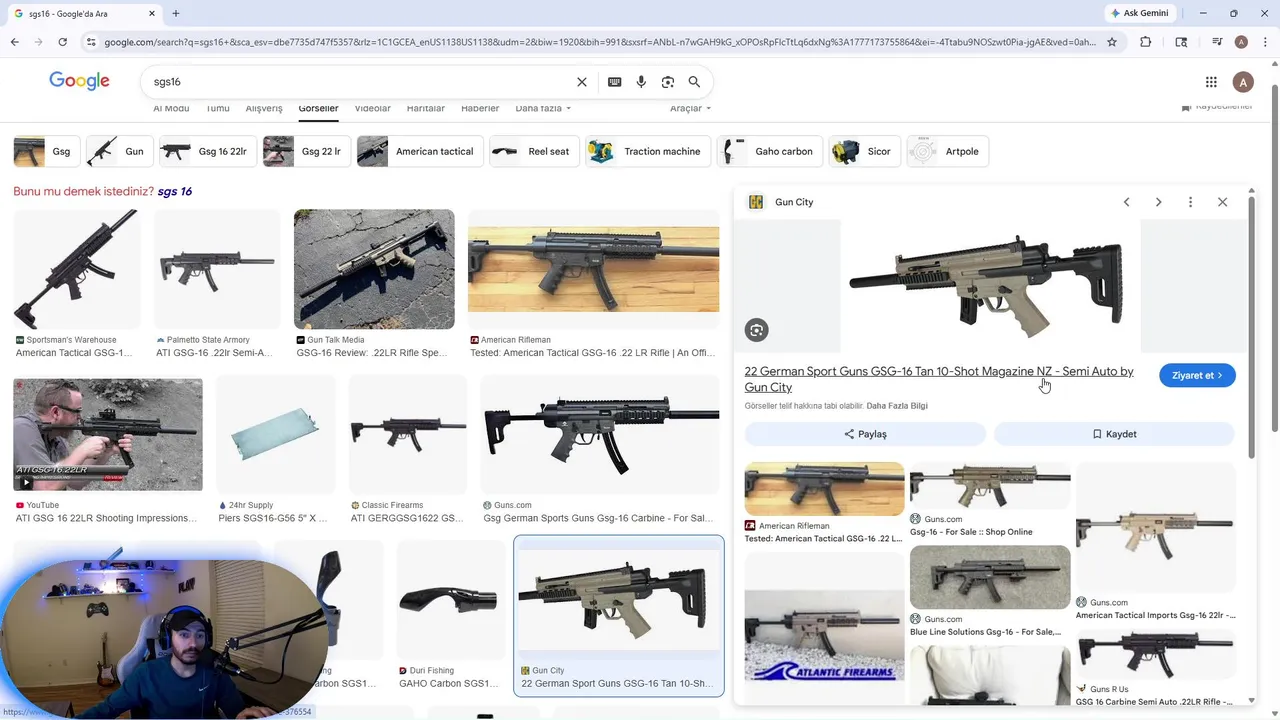
Task: Show next image in preview panel
Action: (x=1158, y=202)
